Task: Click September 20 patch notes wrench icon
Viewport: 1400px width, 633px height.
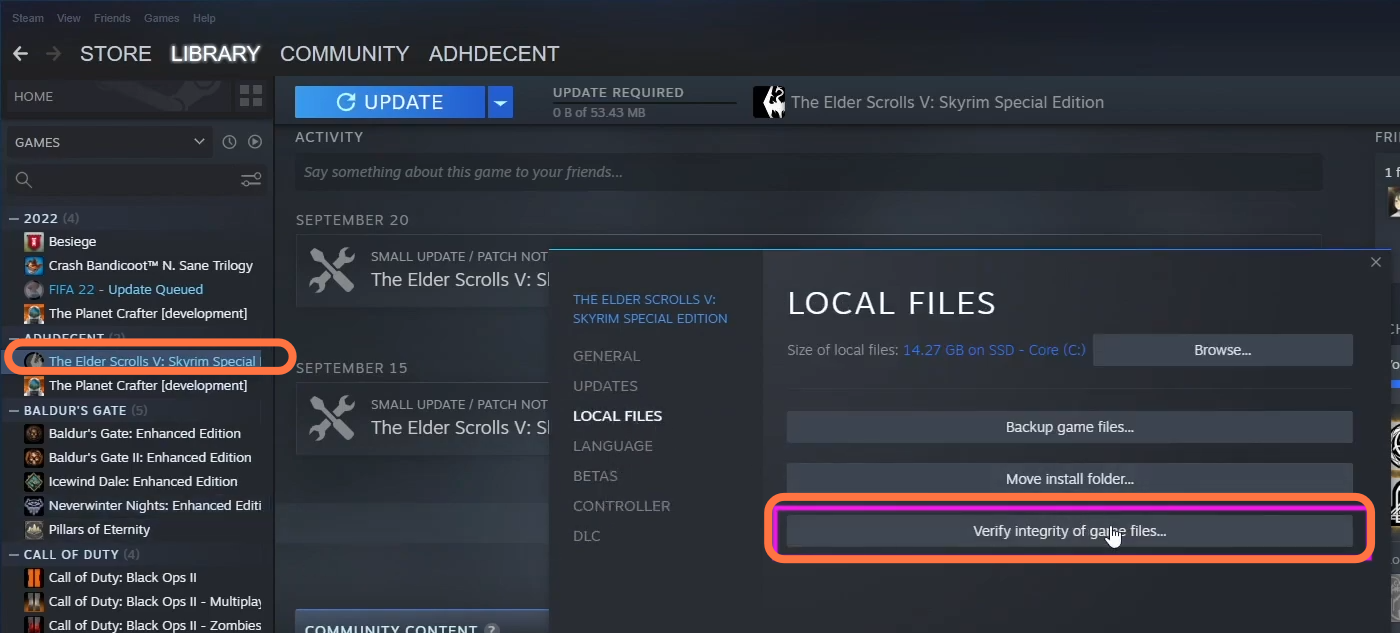Action: 332,270
